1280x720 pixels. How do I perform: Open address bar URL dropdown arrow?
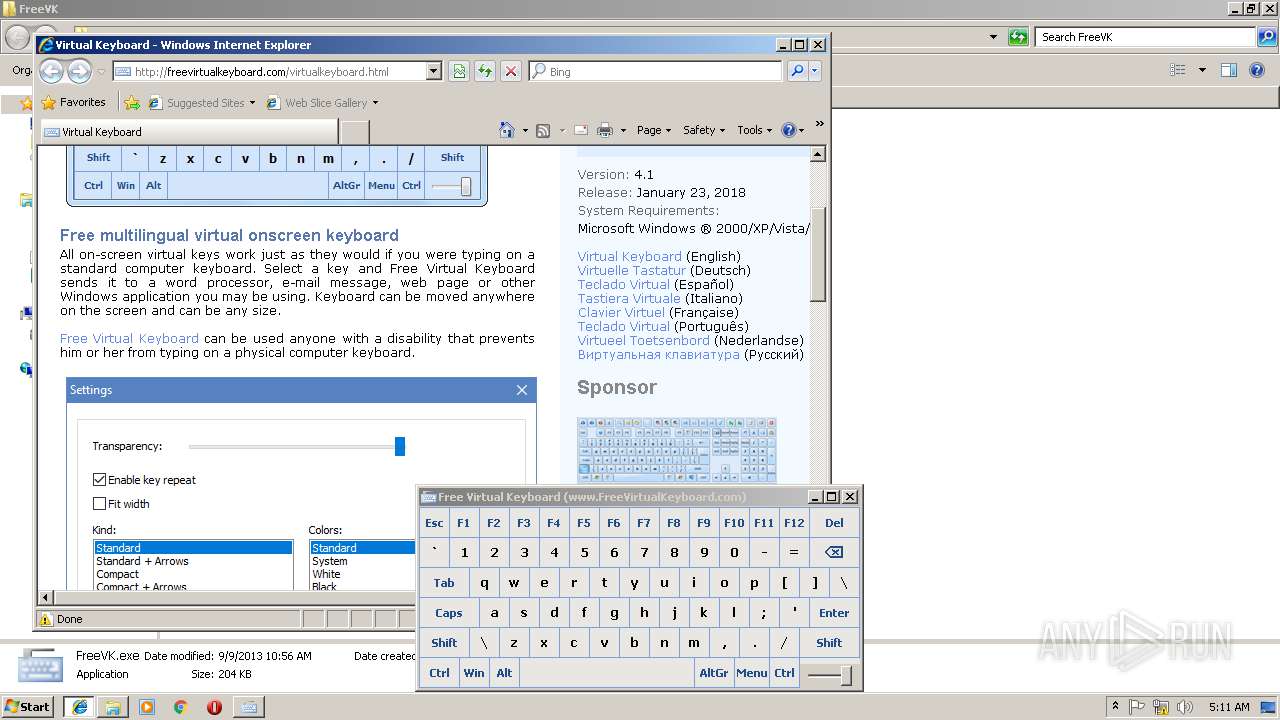[433, 71]
